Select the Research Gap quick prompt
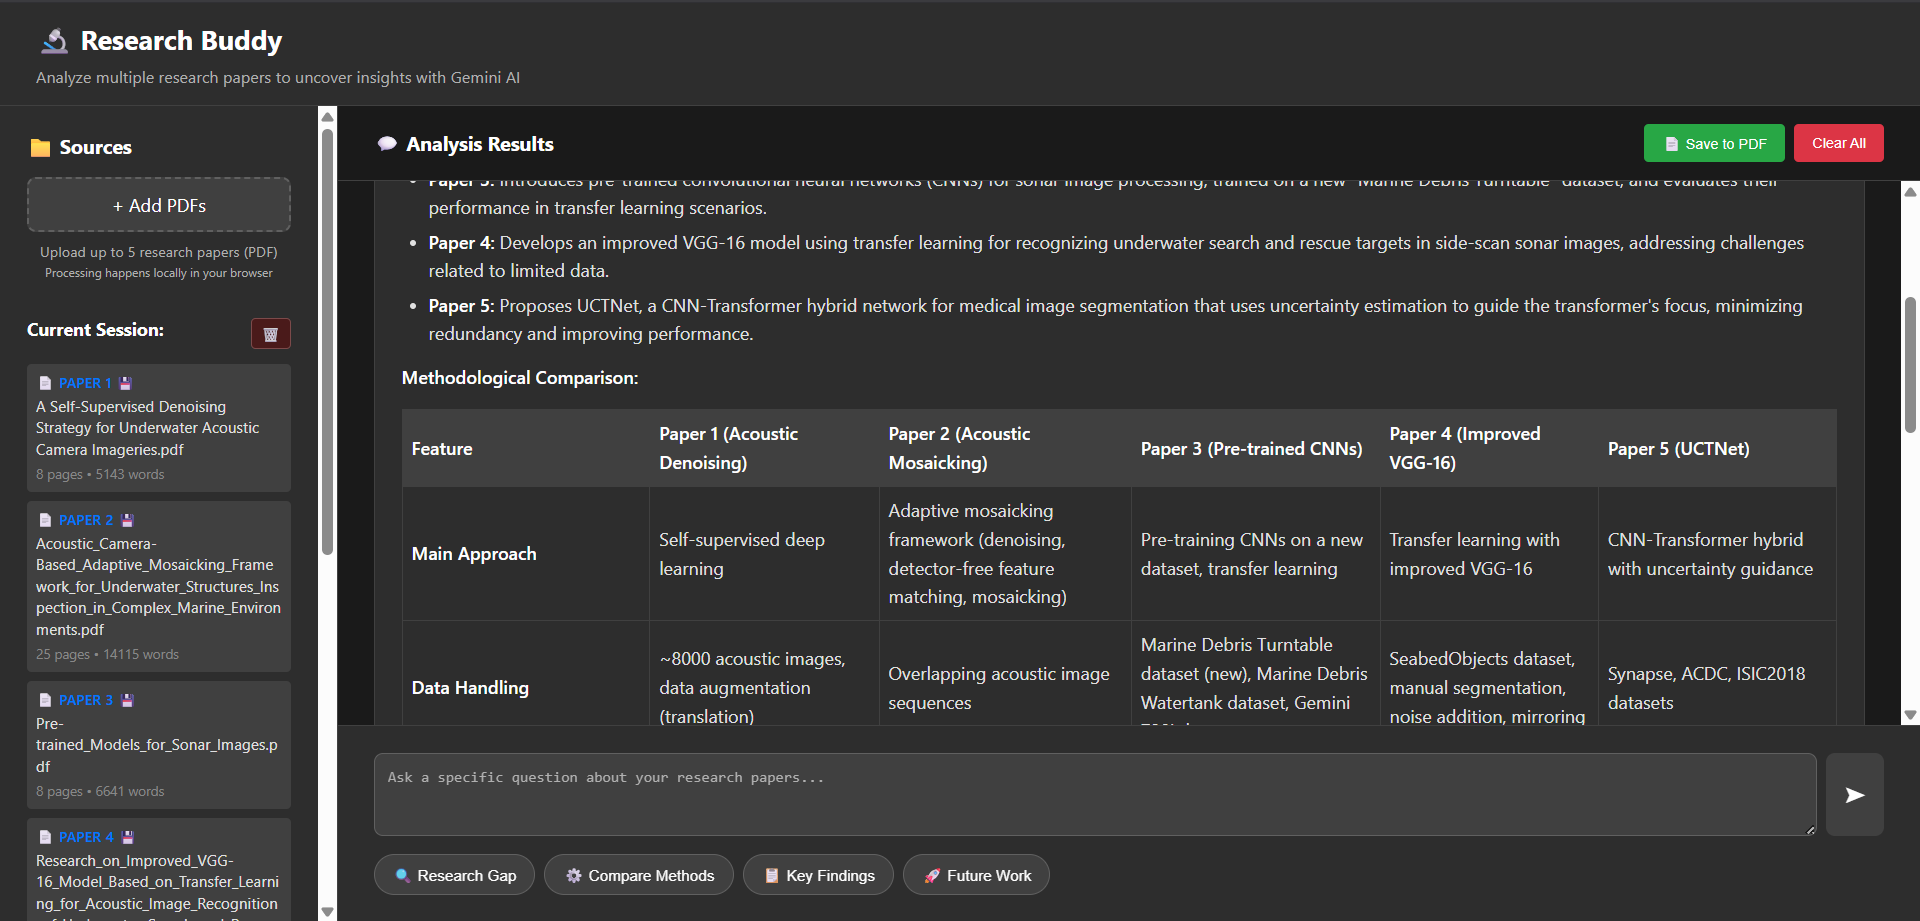Viewport: 1920px width, 921px height. 454,875
